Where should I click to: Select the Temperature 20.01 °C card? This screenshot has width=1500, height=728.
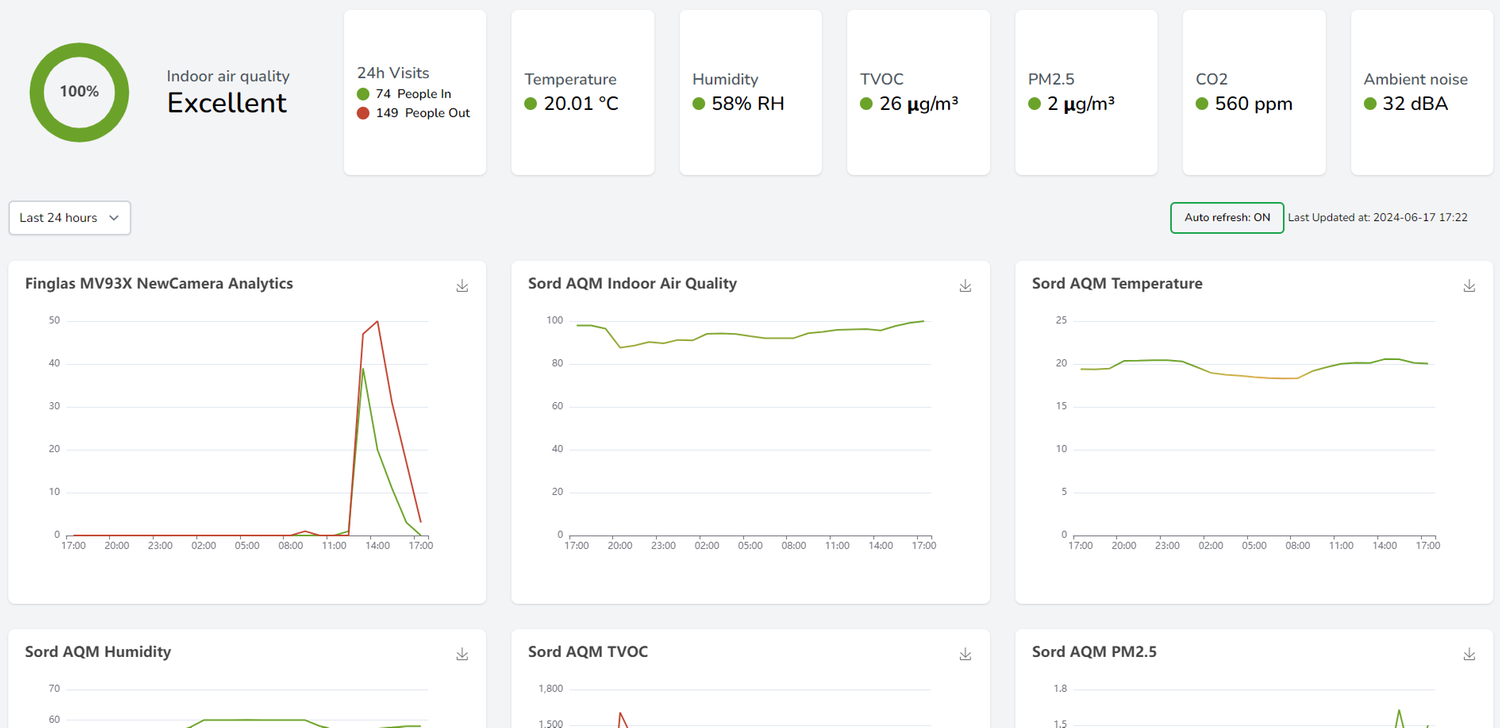[583, 93]
